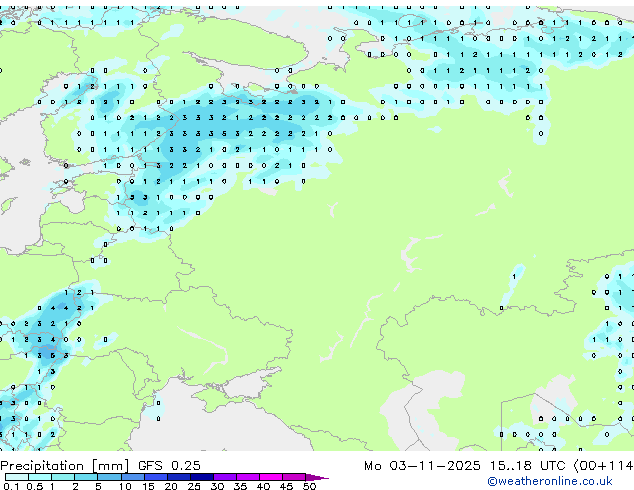Click the '25' legend scale label
634x490 pixels.
(x=194, y=486)
